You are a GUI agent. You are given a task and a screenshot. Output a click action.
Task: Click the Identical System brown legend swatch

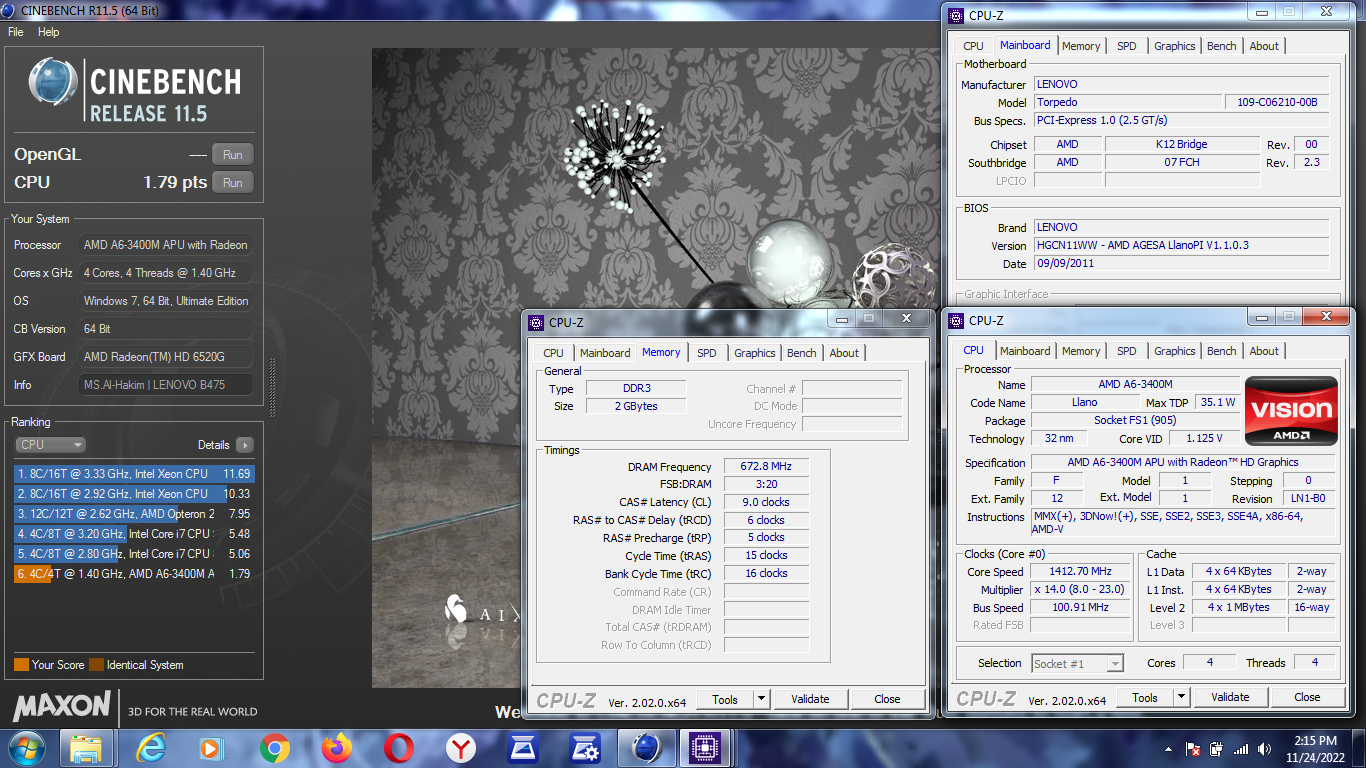[x=96, y=664]
